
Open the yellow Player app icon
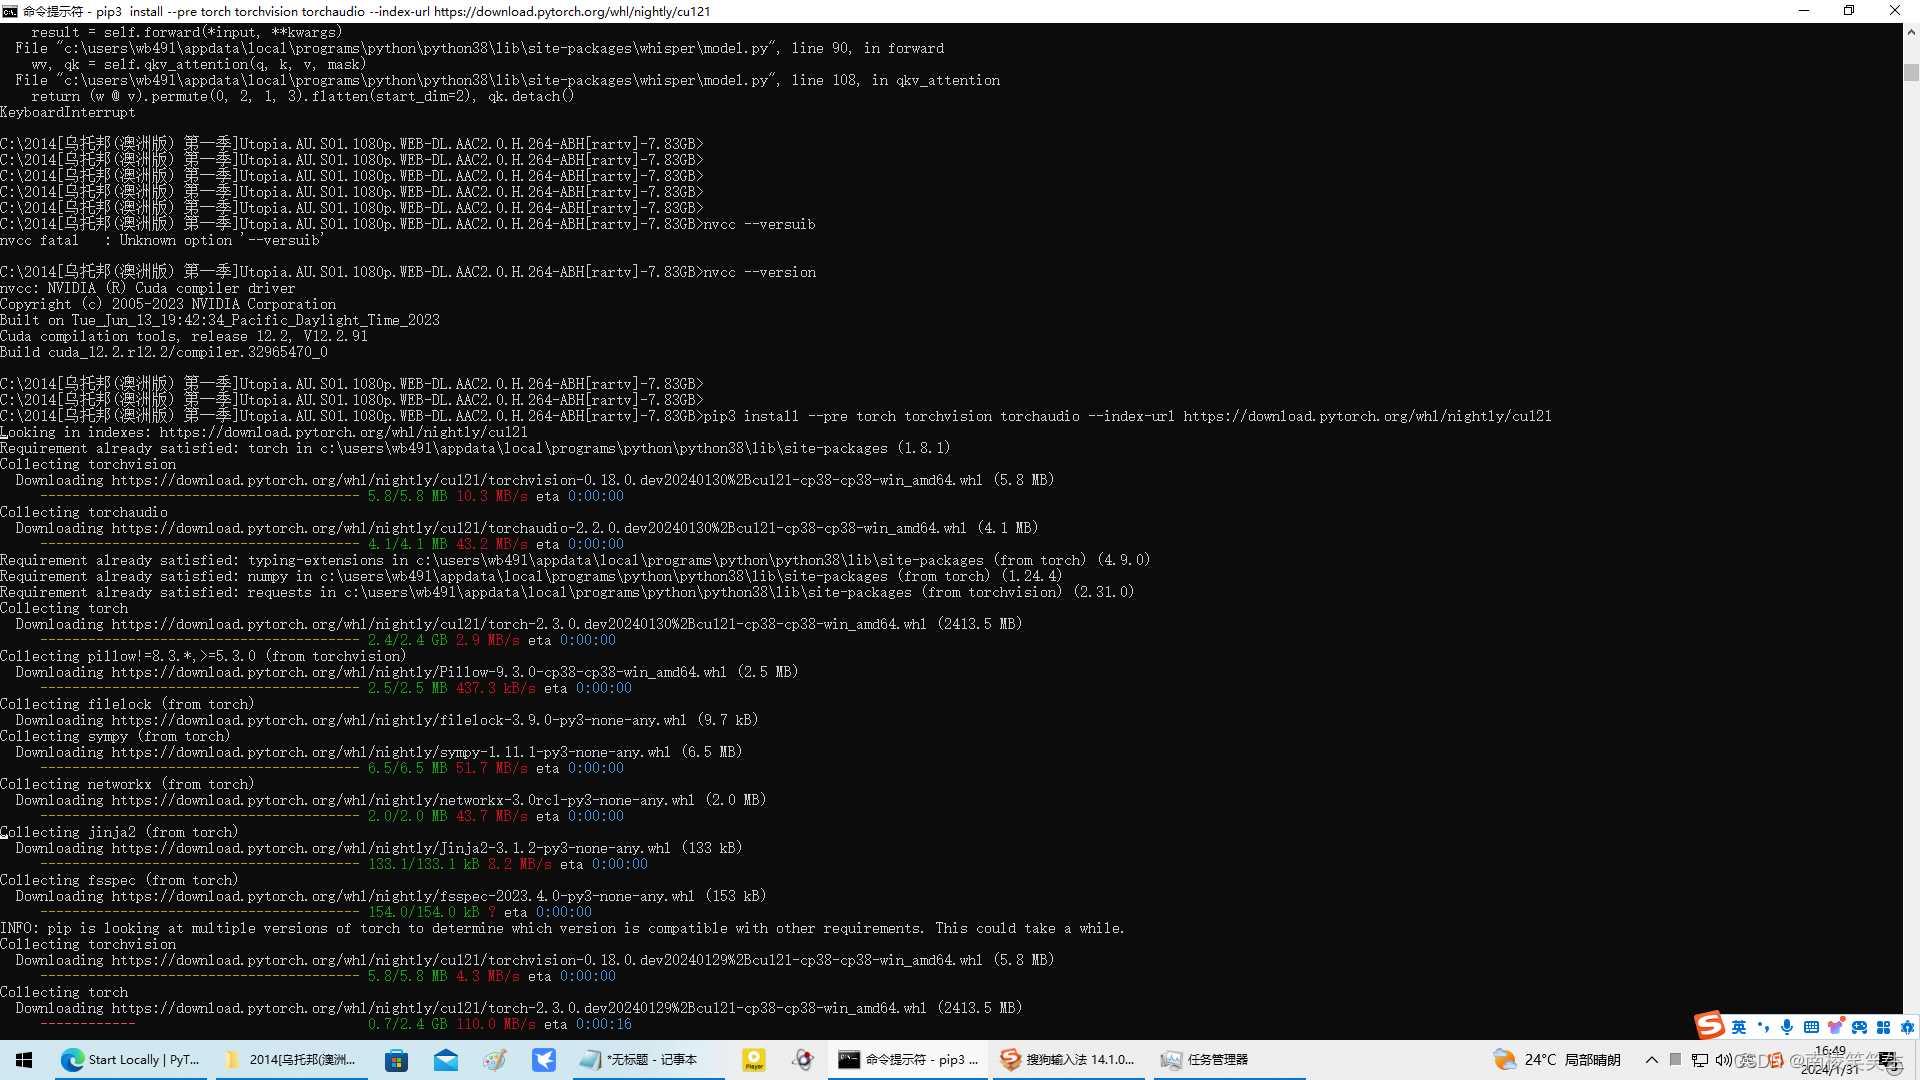pyautogui.click(x=754, y=1060)
